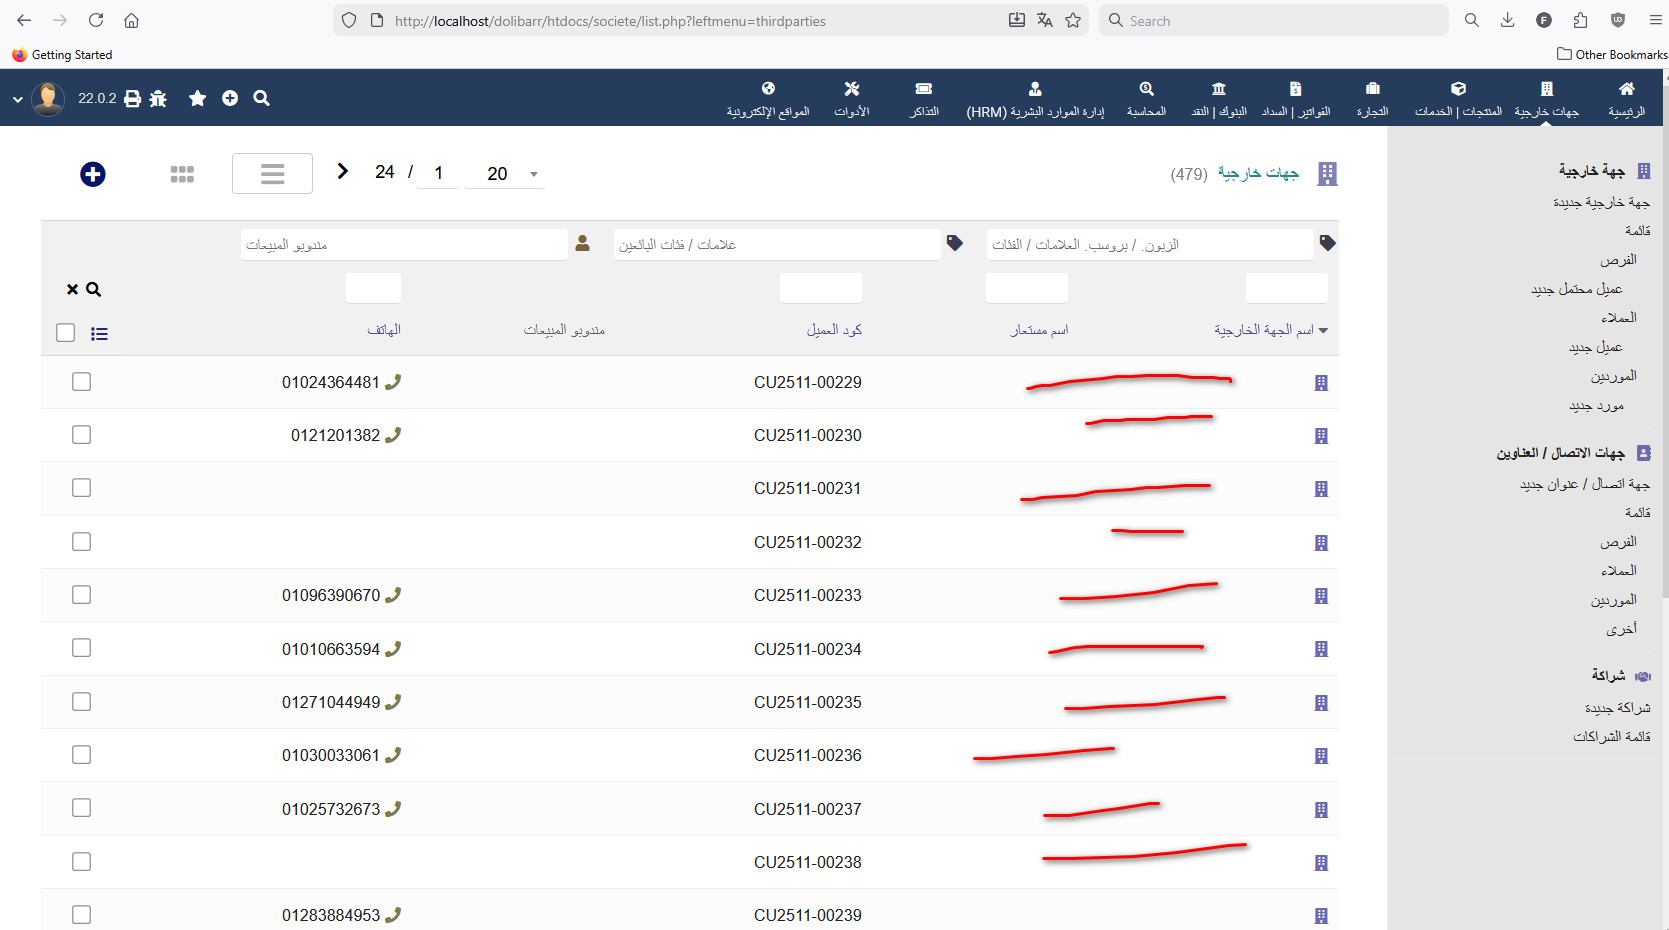The height and width of the screenshot is (930, 1669).
Task: Click the magnifier search icon in filter row
Action: click(94, 290)
